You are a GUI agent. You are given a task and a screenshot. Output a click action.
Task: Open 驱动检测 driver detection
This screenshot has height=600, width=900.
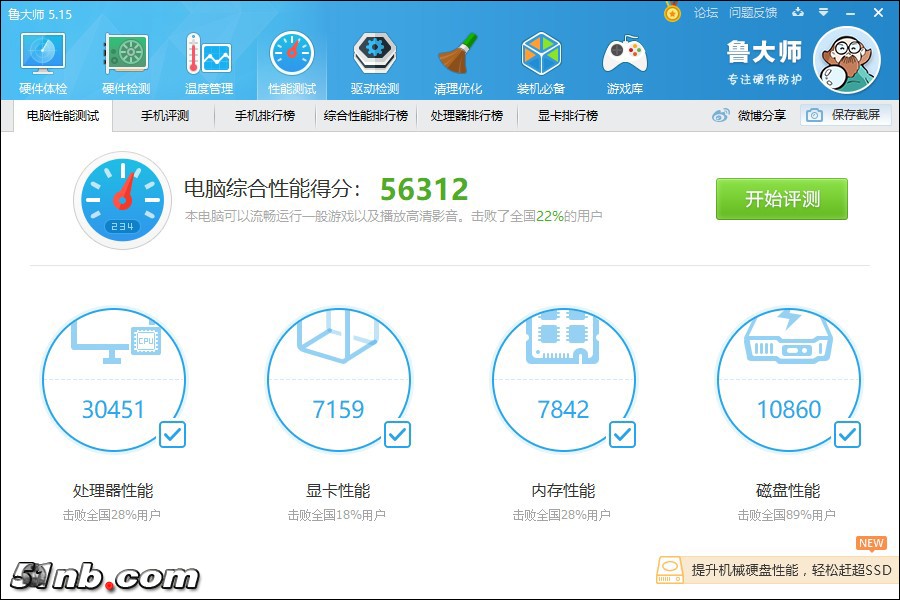(x=375, y=62)
